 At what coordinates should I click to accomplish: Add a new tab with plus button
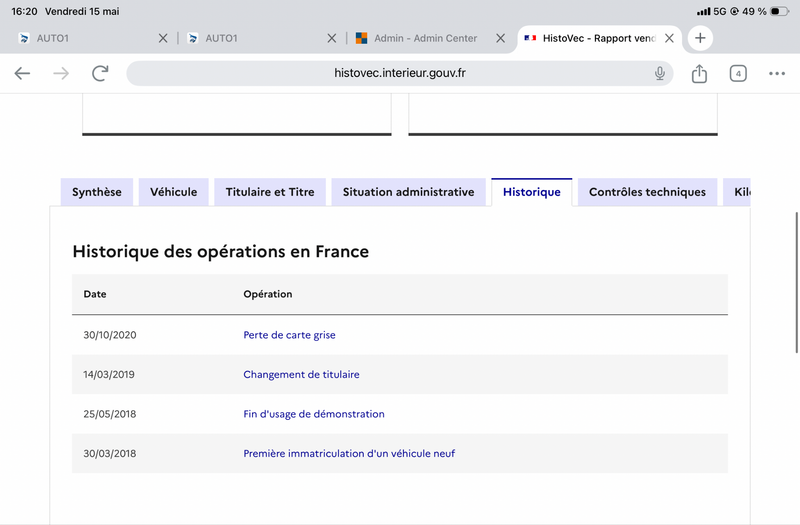(x=700, y=38)
